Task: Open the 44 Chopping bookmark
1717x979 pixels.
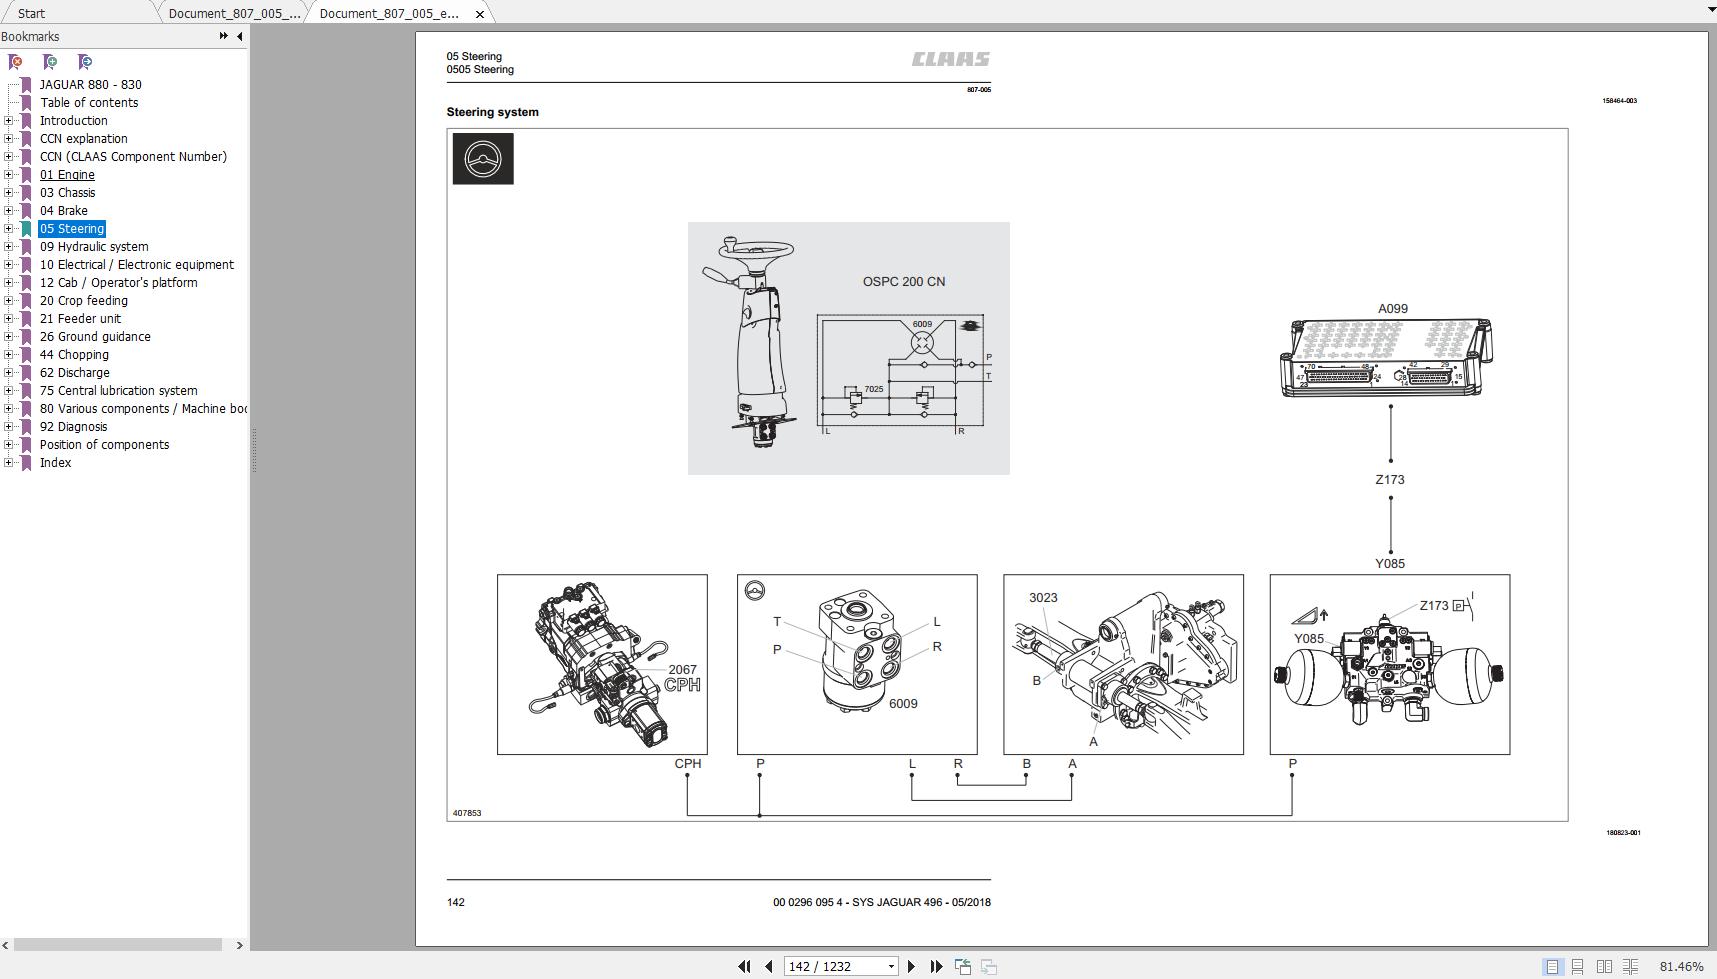Action: 74,355
